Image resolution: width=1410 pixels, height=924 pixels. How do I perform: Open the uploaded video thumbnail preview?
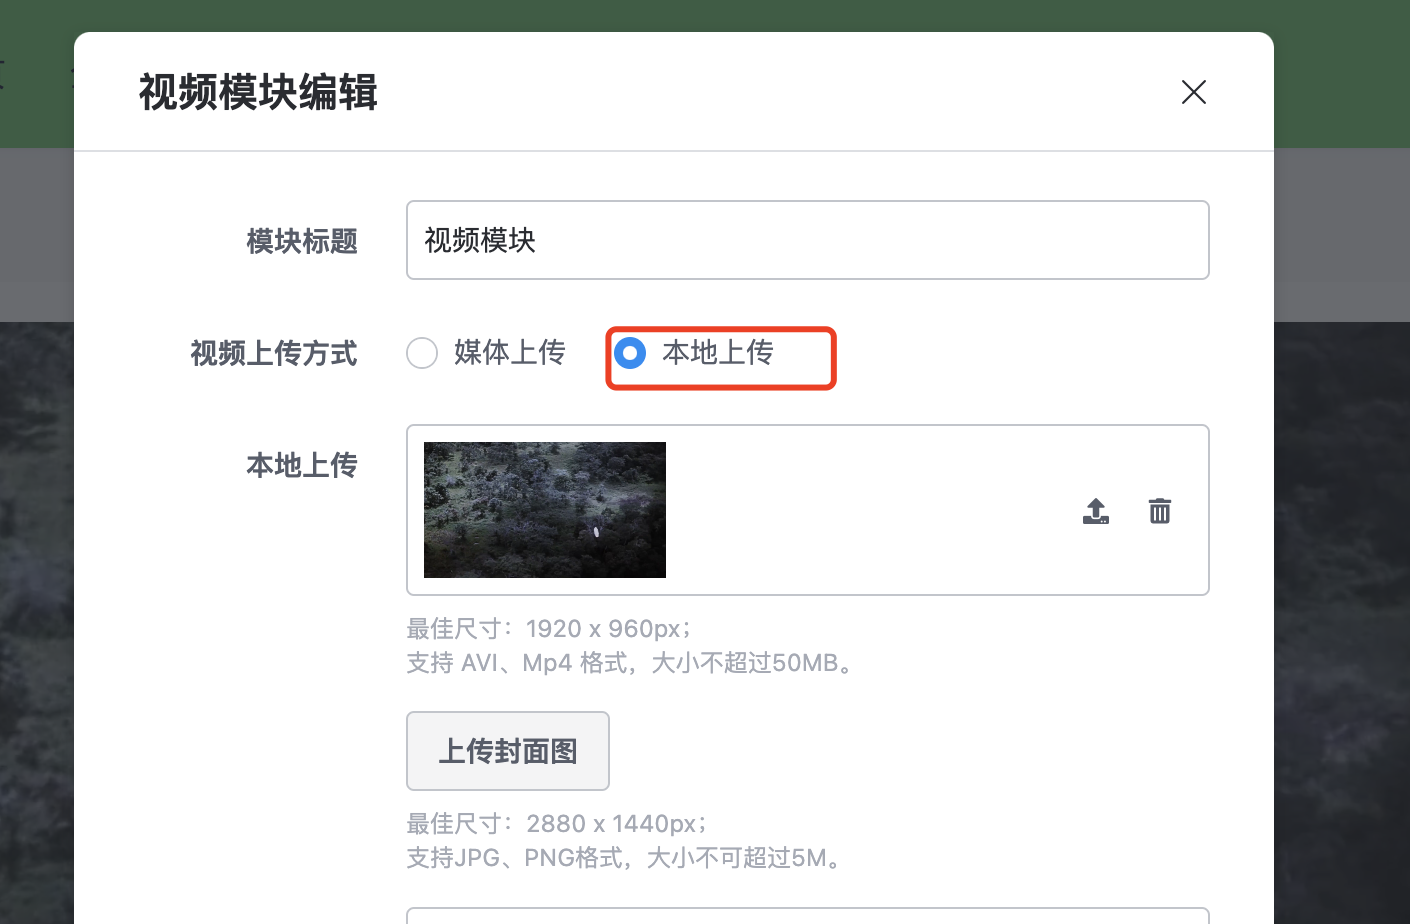(545, 510)
